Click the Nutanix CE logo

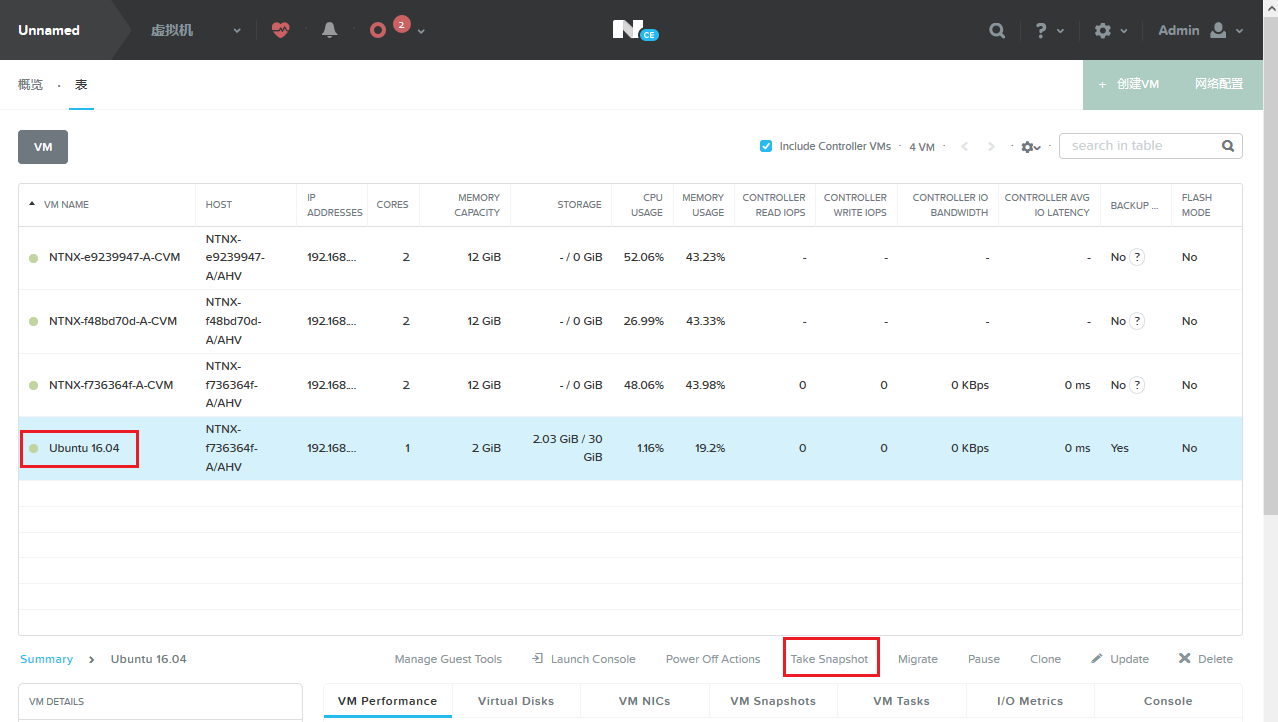(x=636, y=30)
